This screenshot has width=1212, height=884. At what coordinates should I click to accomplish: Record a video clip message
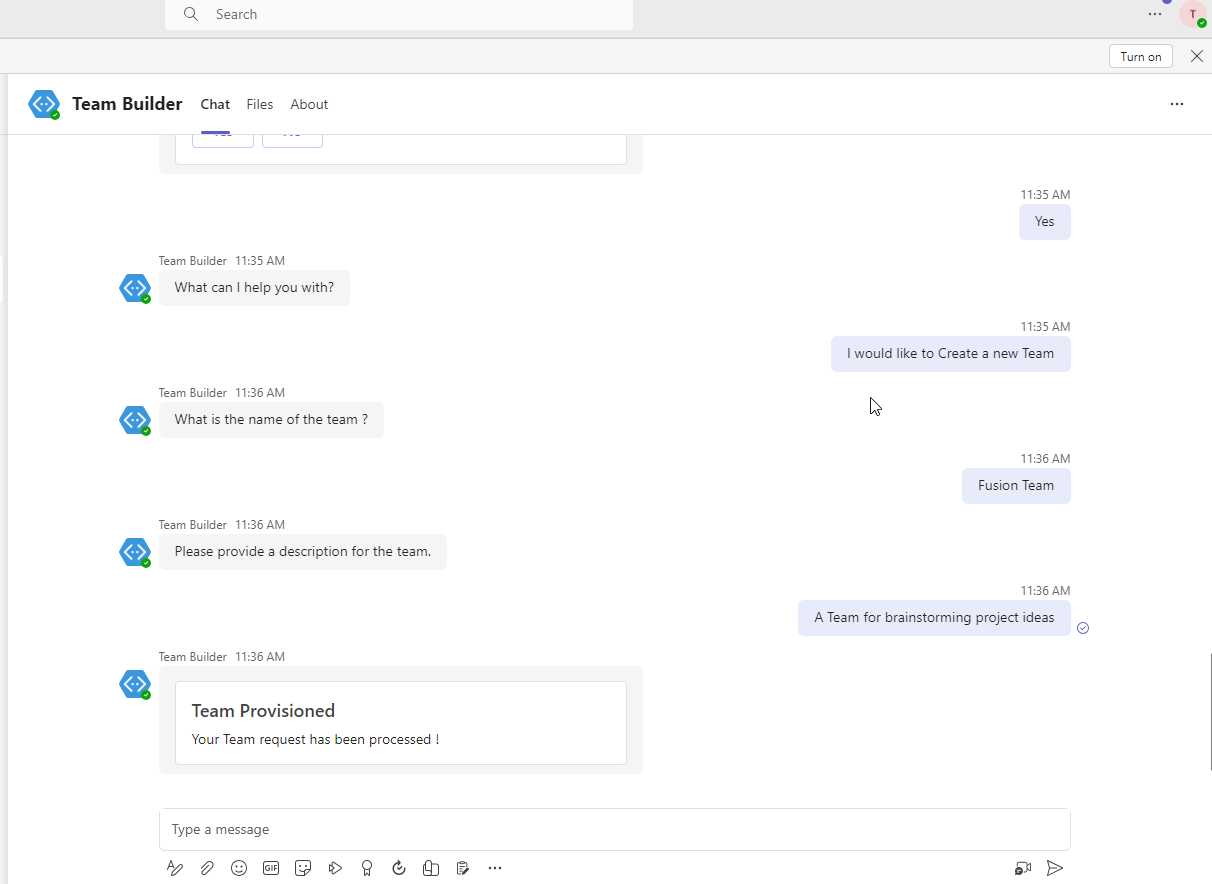[1022, 868]
